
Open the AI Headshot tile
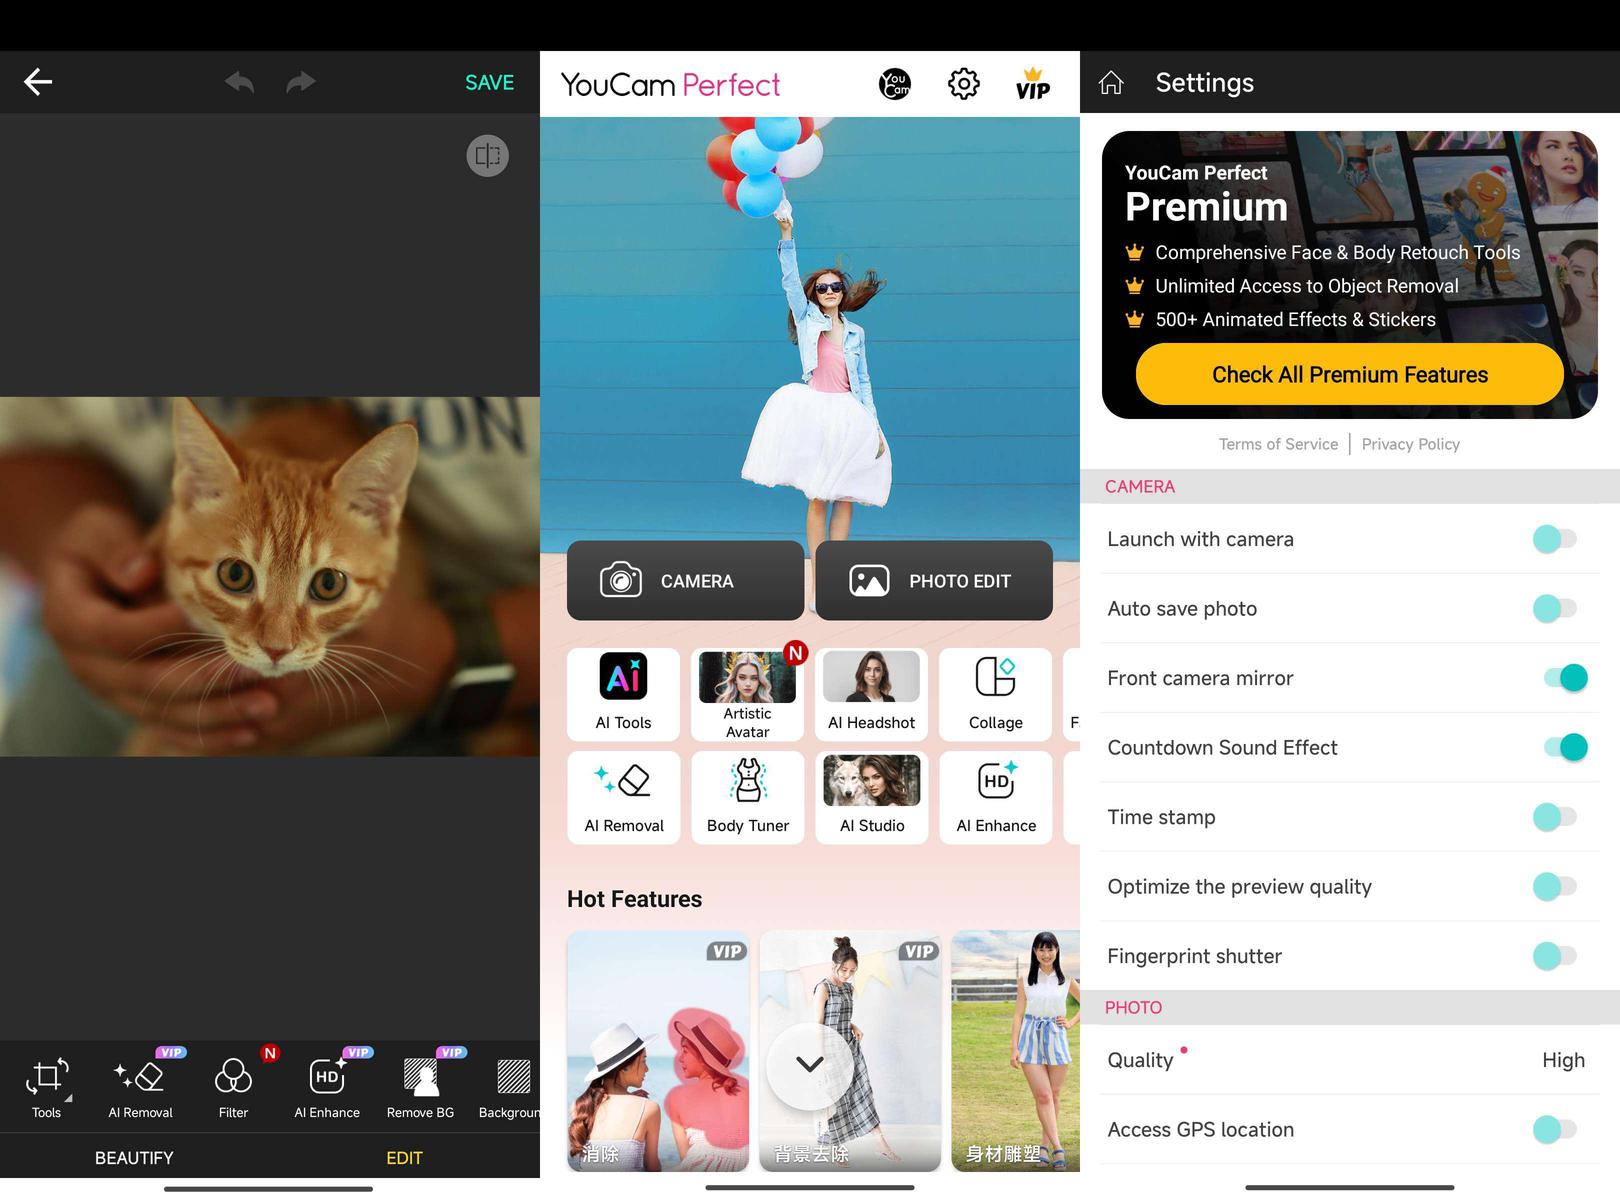(x=872, y=694)
